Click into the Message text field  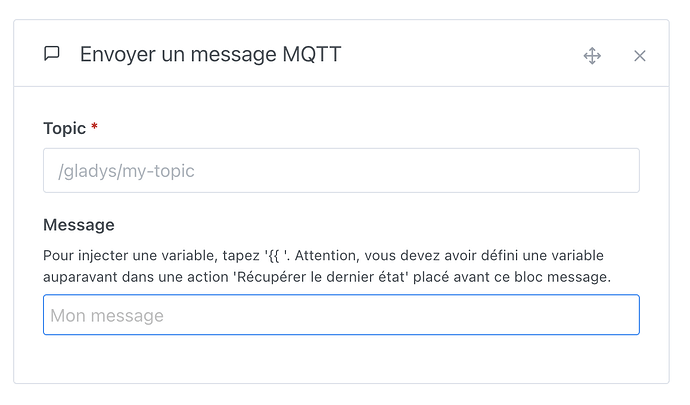(341, 315)
